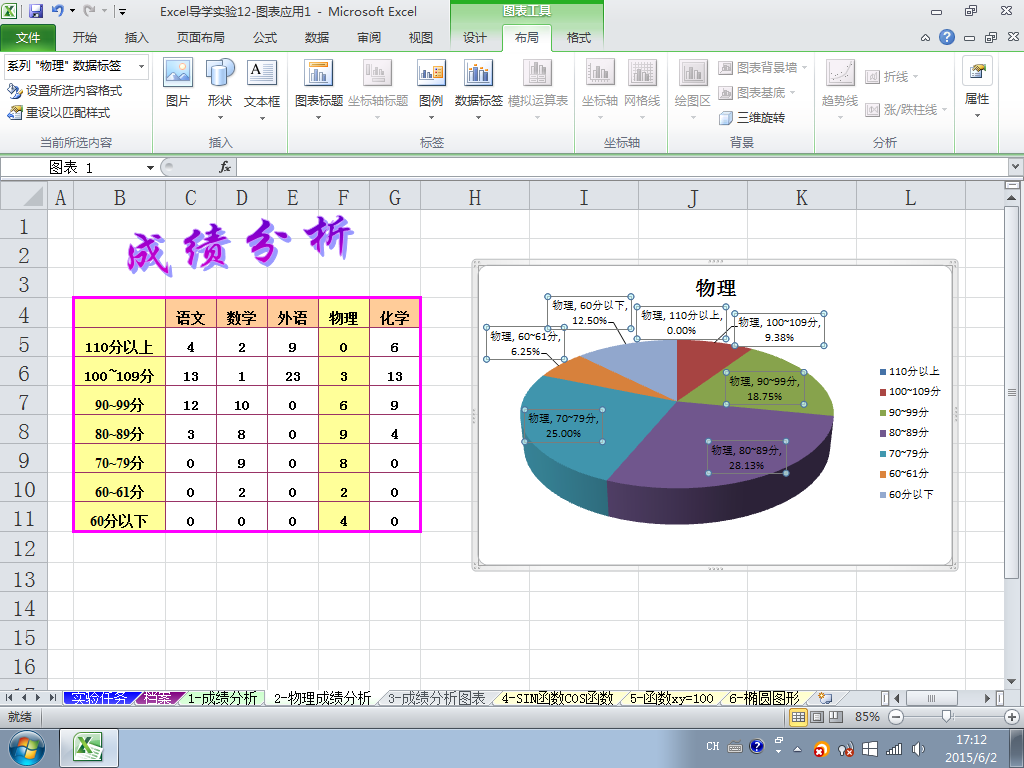The height and width of the screenshot is (768, 1024).
Task: Open the 属性 properties panel
Action: click(x=977, y=88)
